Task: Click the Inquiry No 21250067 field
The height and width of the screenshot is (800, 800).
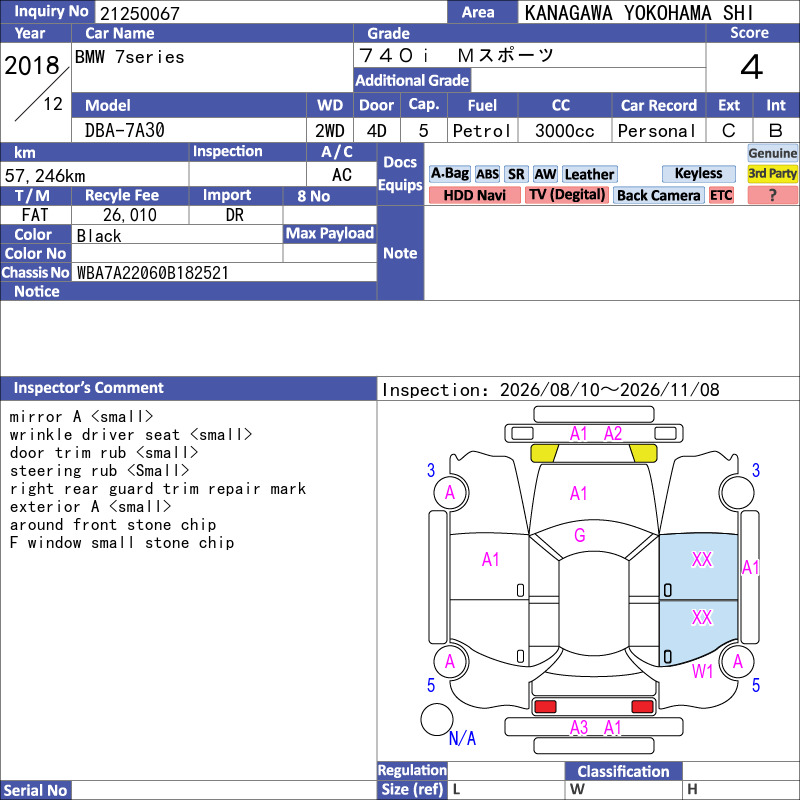Action: [271, 12]
